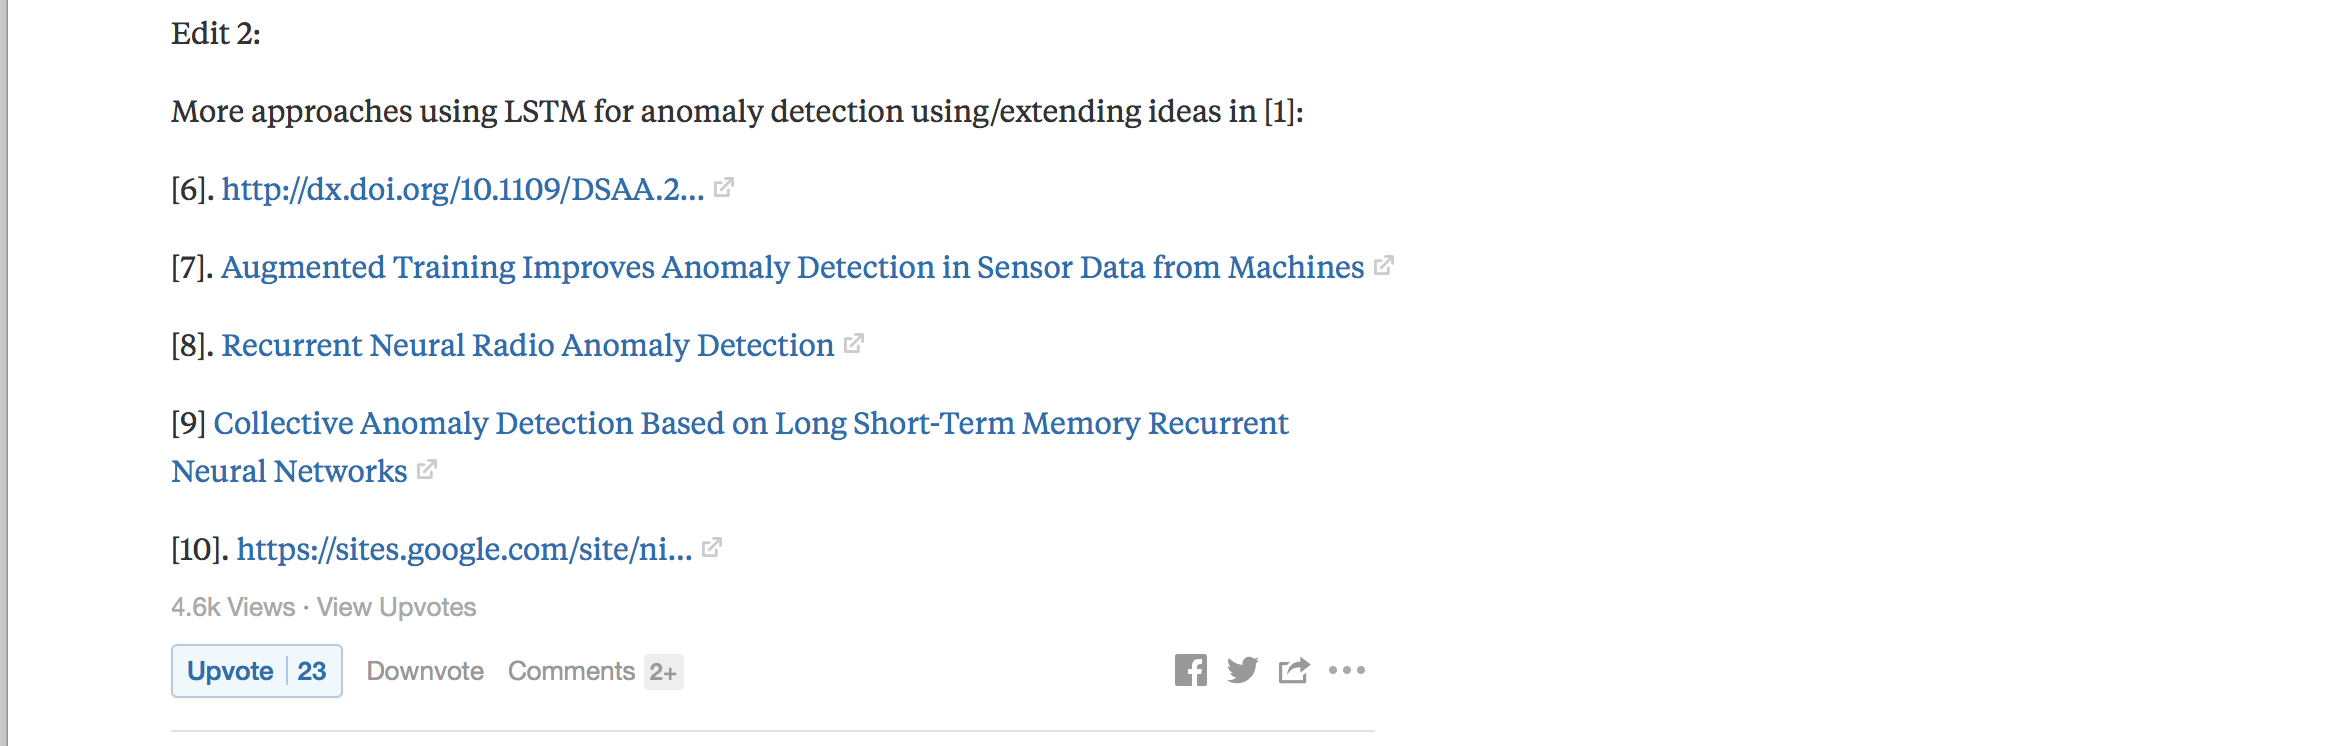Click external-link icon after DSAA doi link
Screen dimensions: 2338x746
click(x=724, y=187)
